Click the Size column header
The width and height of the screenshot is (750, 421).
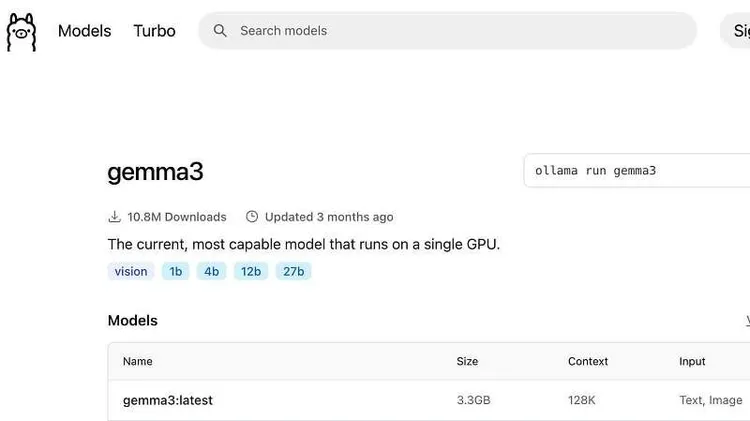click(468, 361)
